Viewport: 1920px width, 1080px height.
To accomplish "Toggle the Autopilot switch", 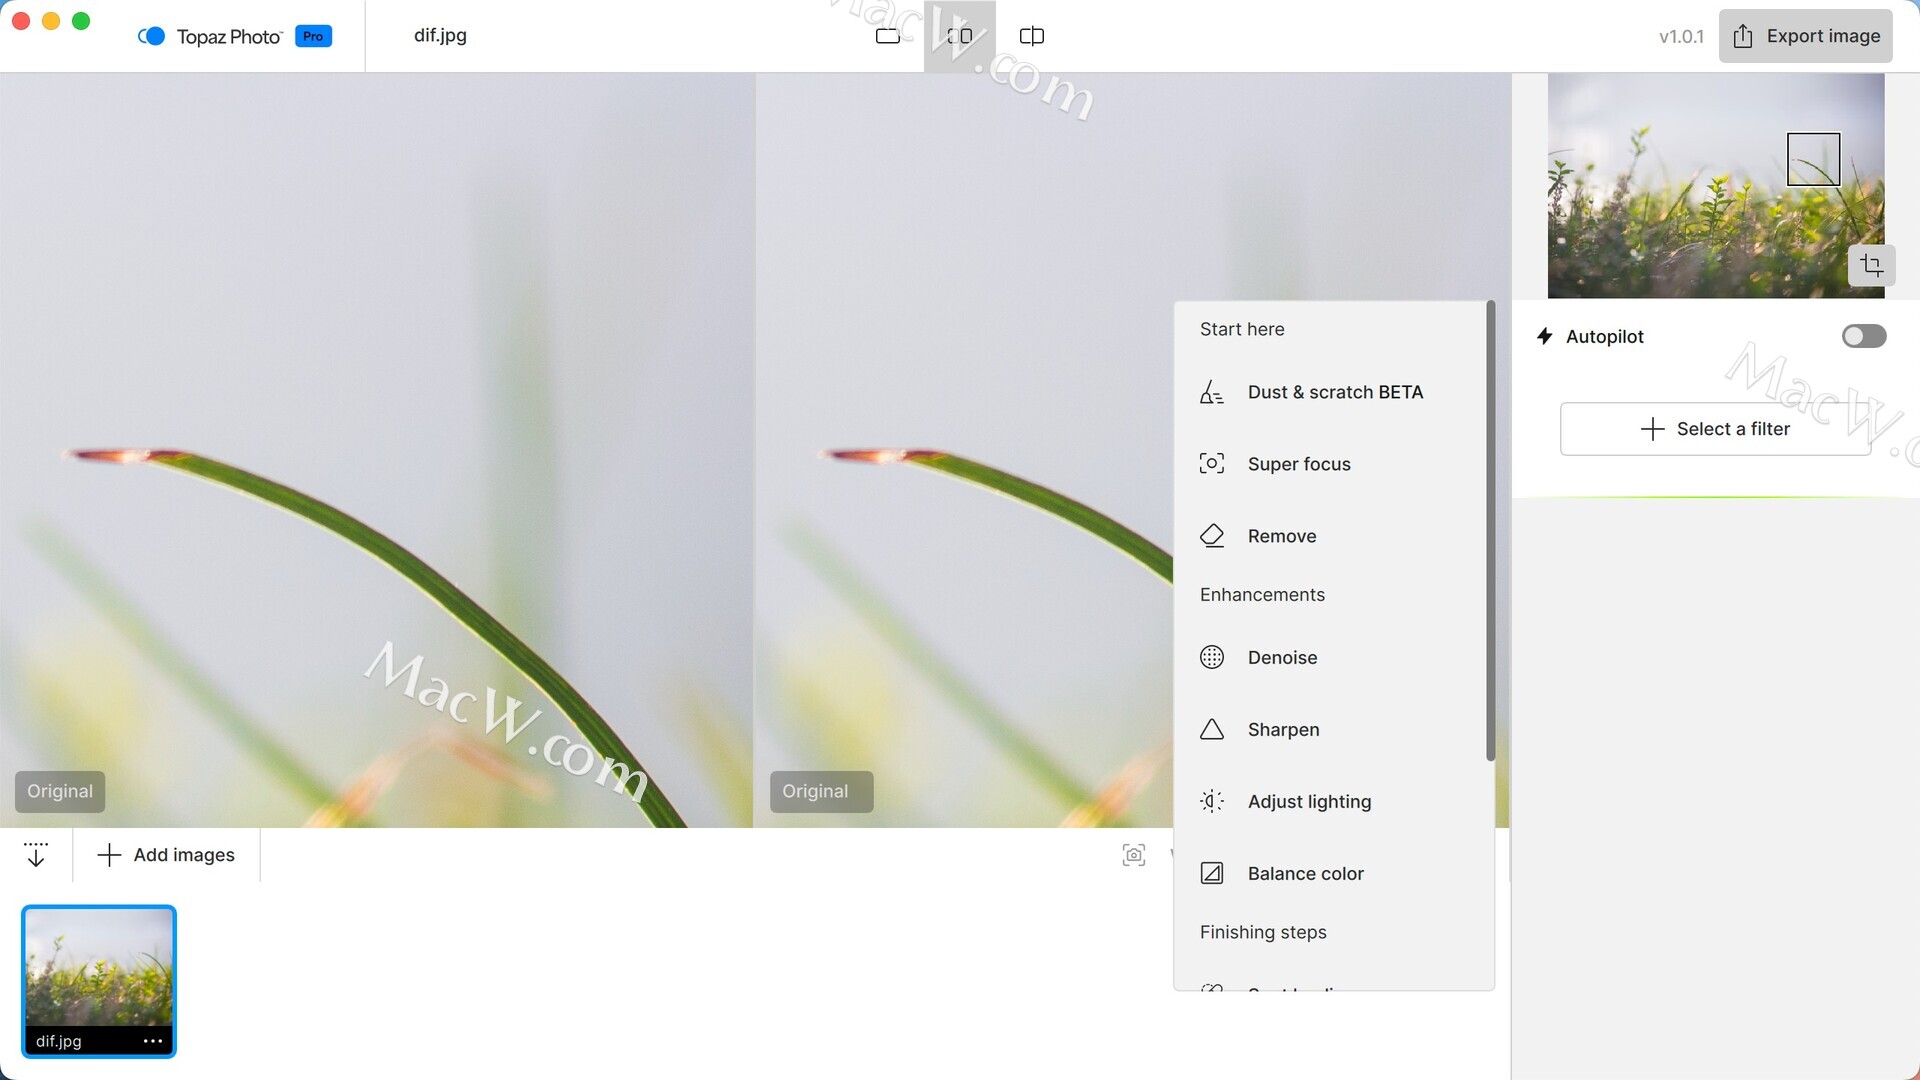I will point(1863,336).
